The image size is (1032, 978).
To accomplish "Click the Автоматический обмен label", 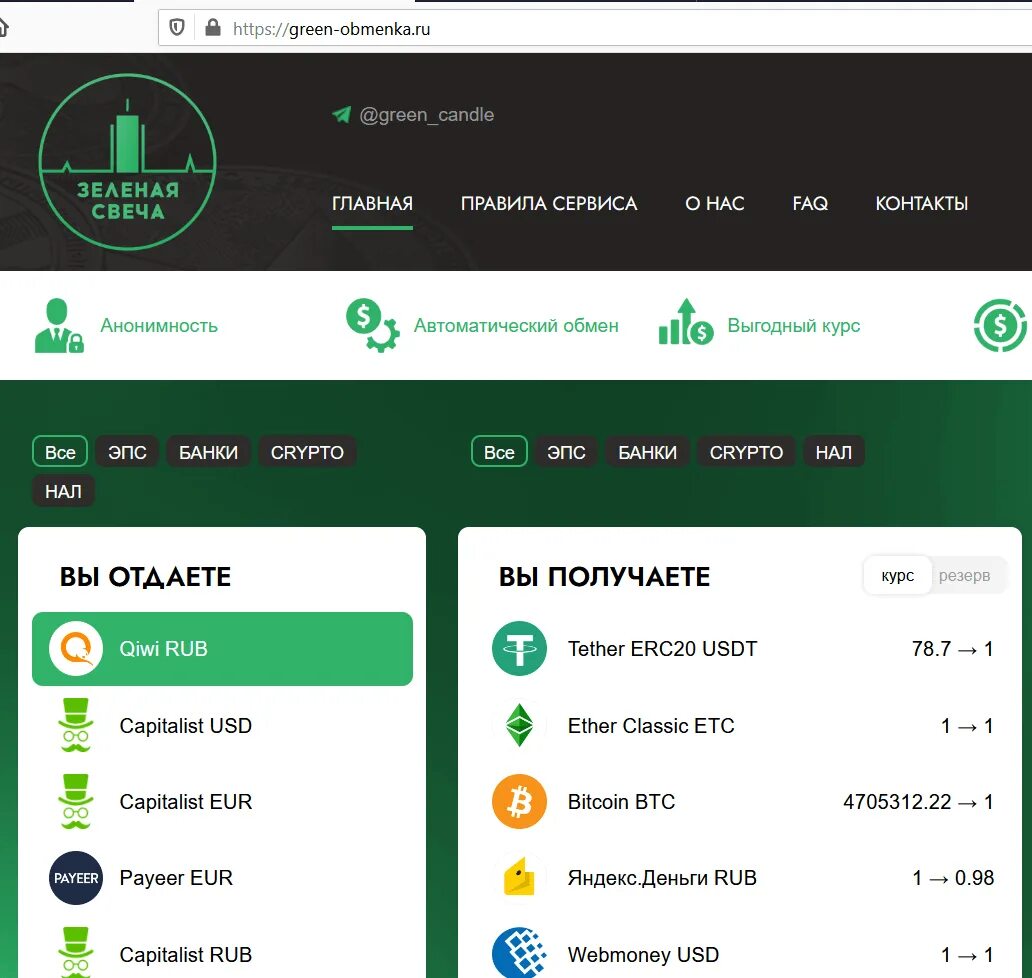I will pos(516,326).
